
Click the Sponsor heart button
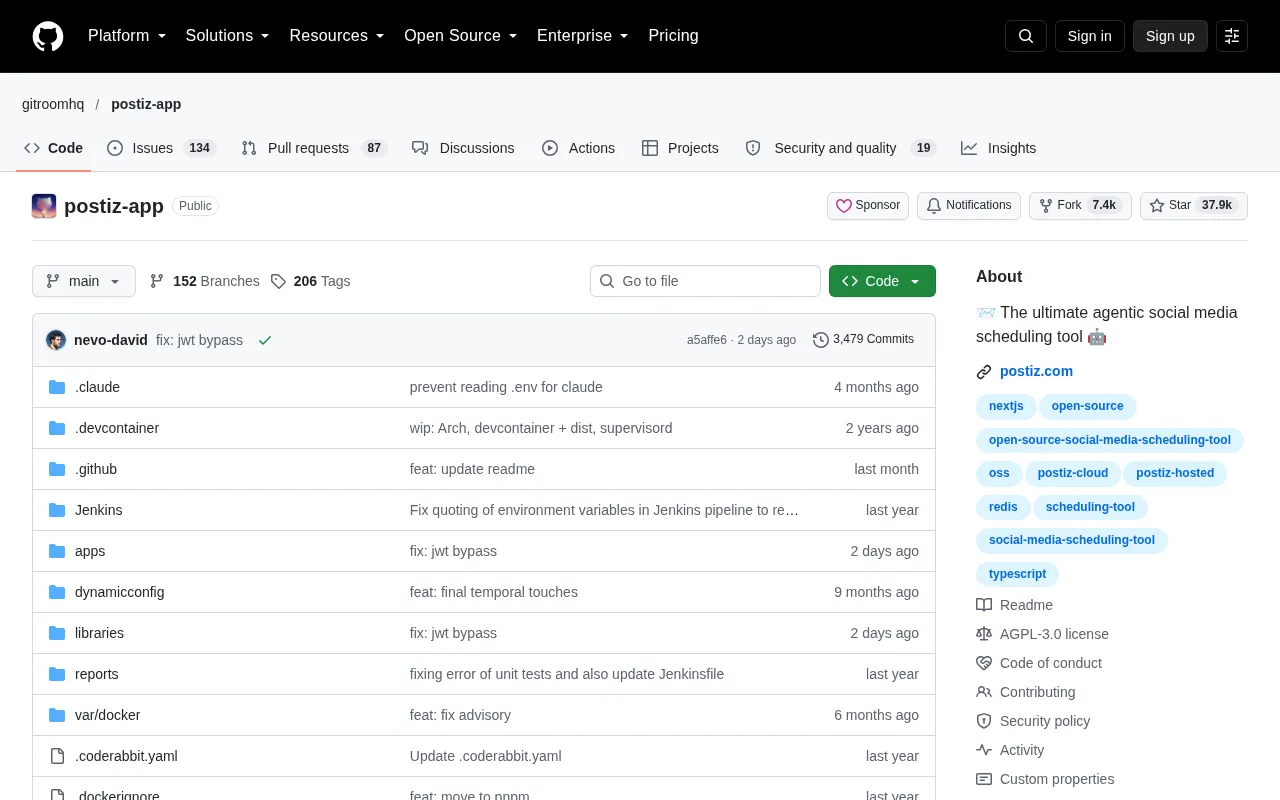click(868, 206)
